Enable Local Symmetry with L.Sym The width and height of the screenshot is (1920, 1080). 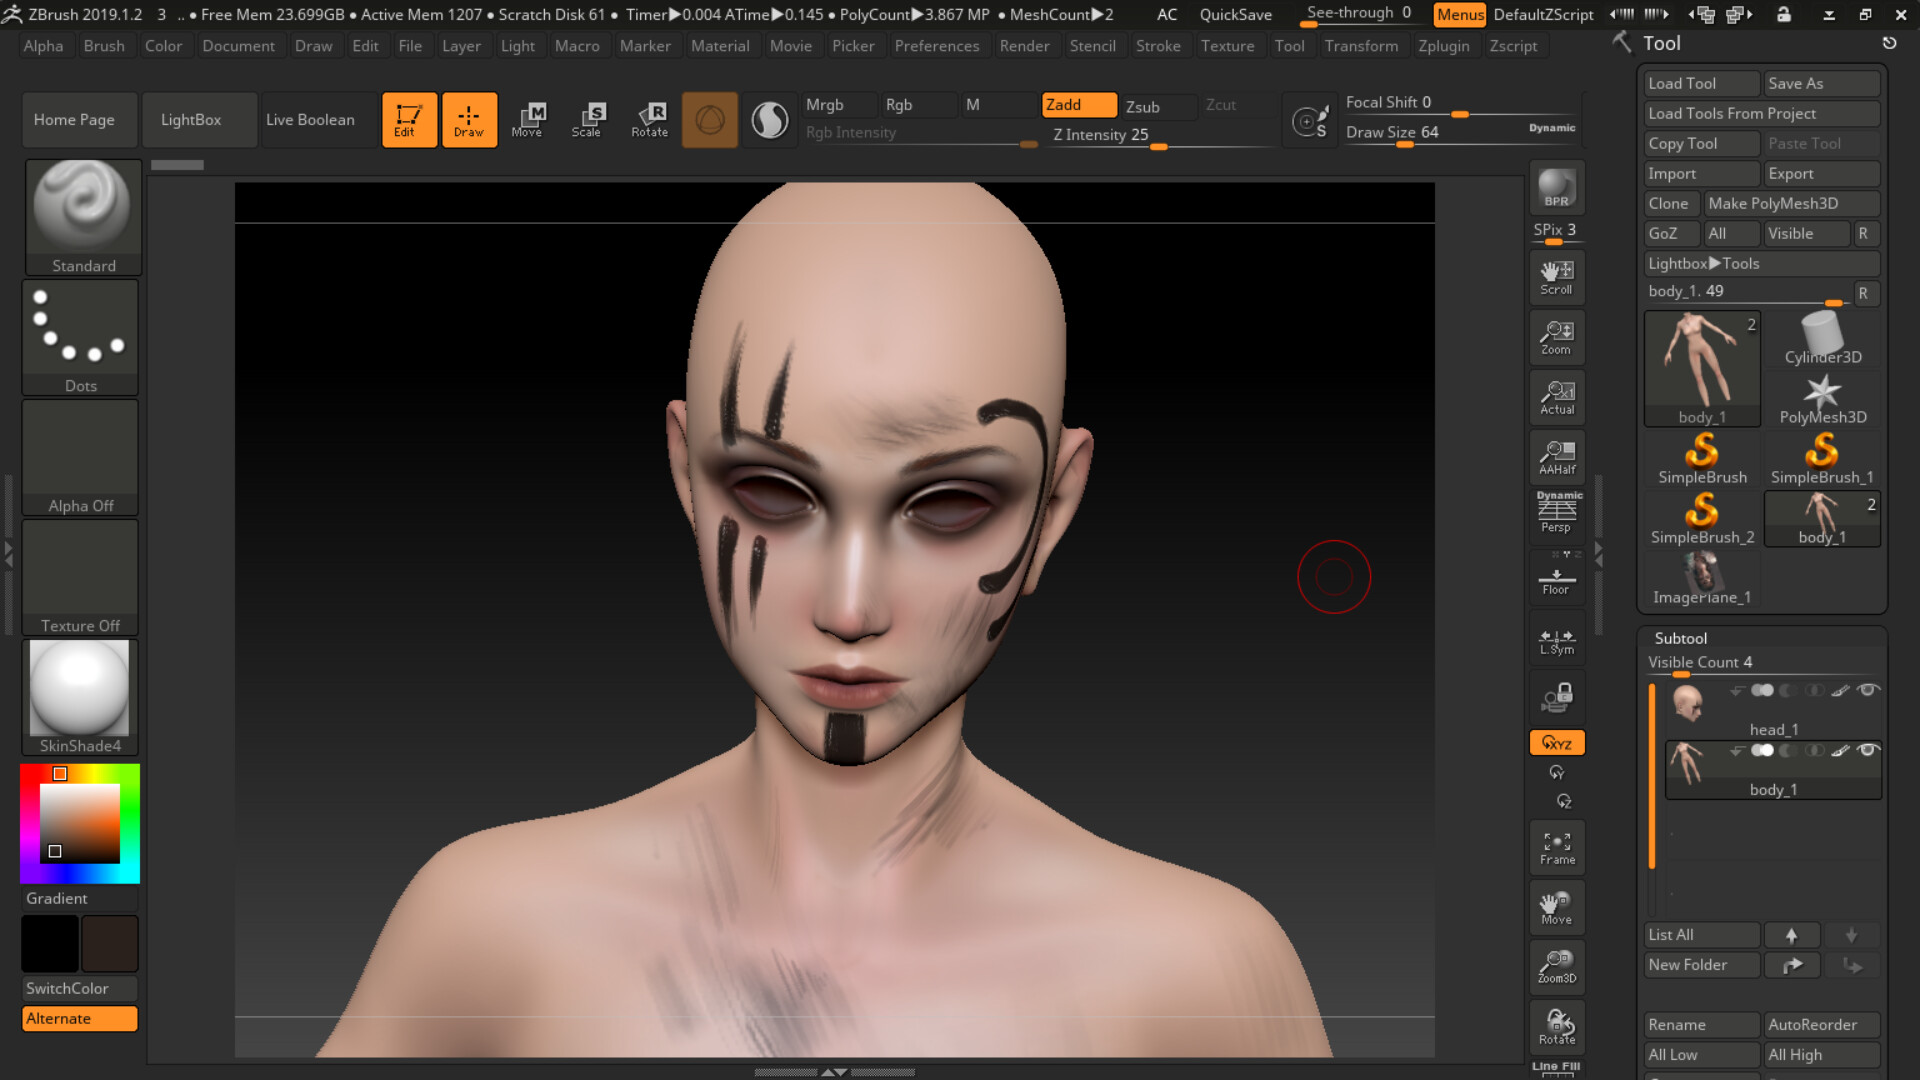(x=1556, y=638)
